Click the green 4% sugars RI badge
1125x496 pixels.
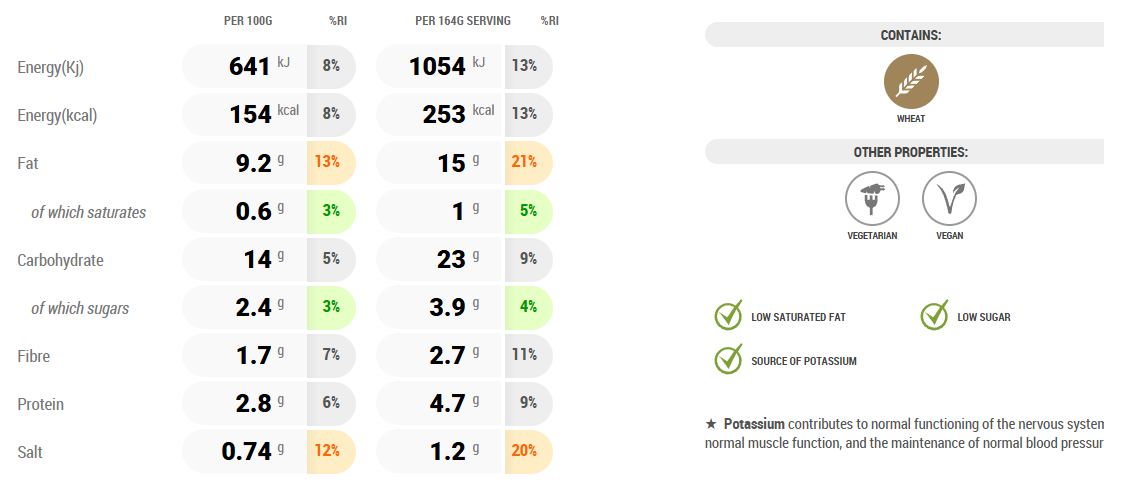pyautogui.click(x=528, y=308)
